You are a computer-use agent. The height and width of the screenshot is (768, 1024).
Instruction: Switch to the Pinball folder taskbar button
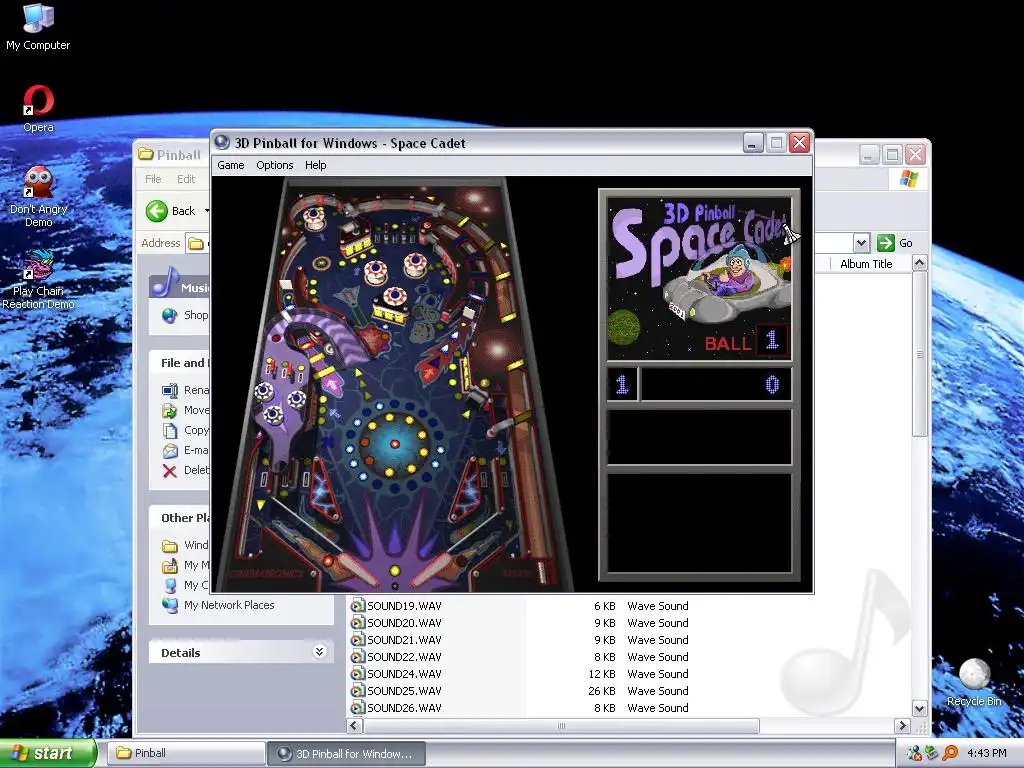(x=185, y=753)
